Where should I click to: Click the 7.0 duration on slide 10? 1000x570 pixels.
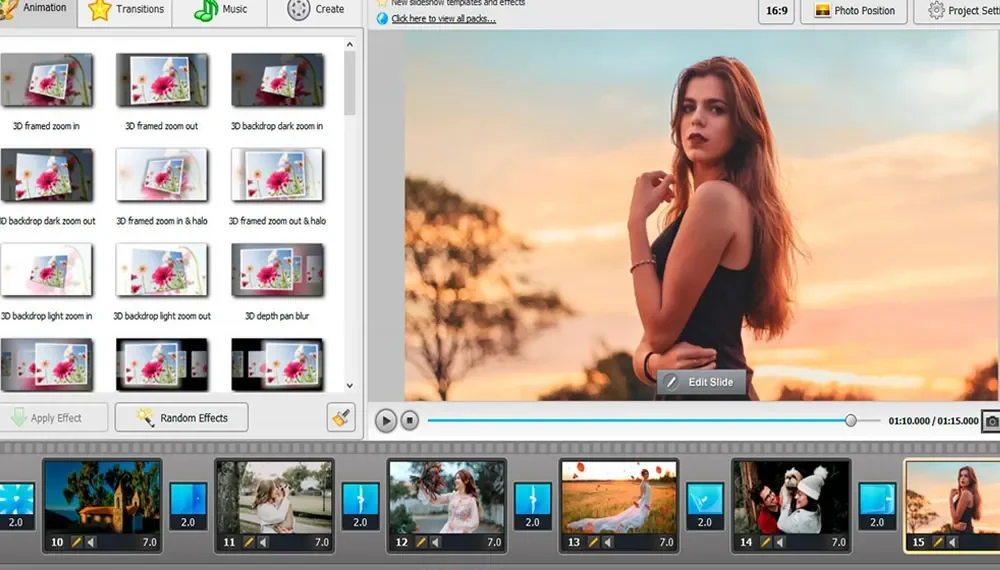149,543
